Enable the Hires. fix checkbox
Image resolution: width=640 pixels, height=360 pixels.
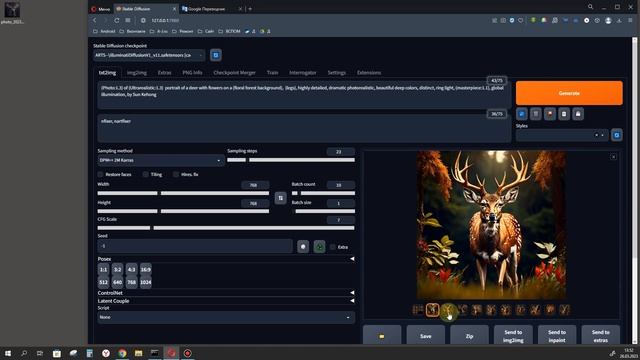click(176, 174)
